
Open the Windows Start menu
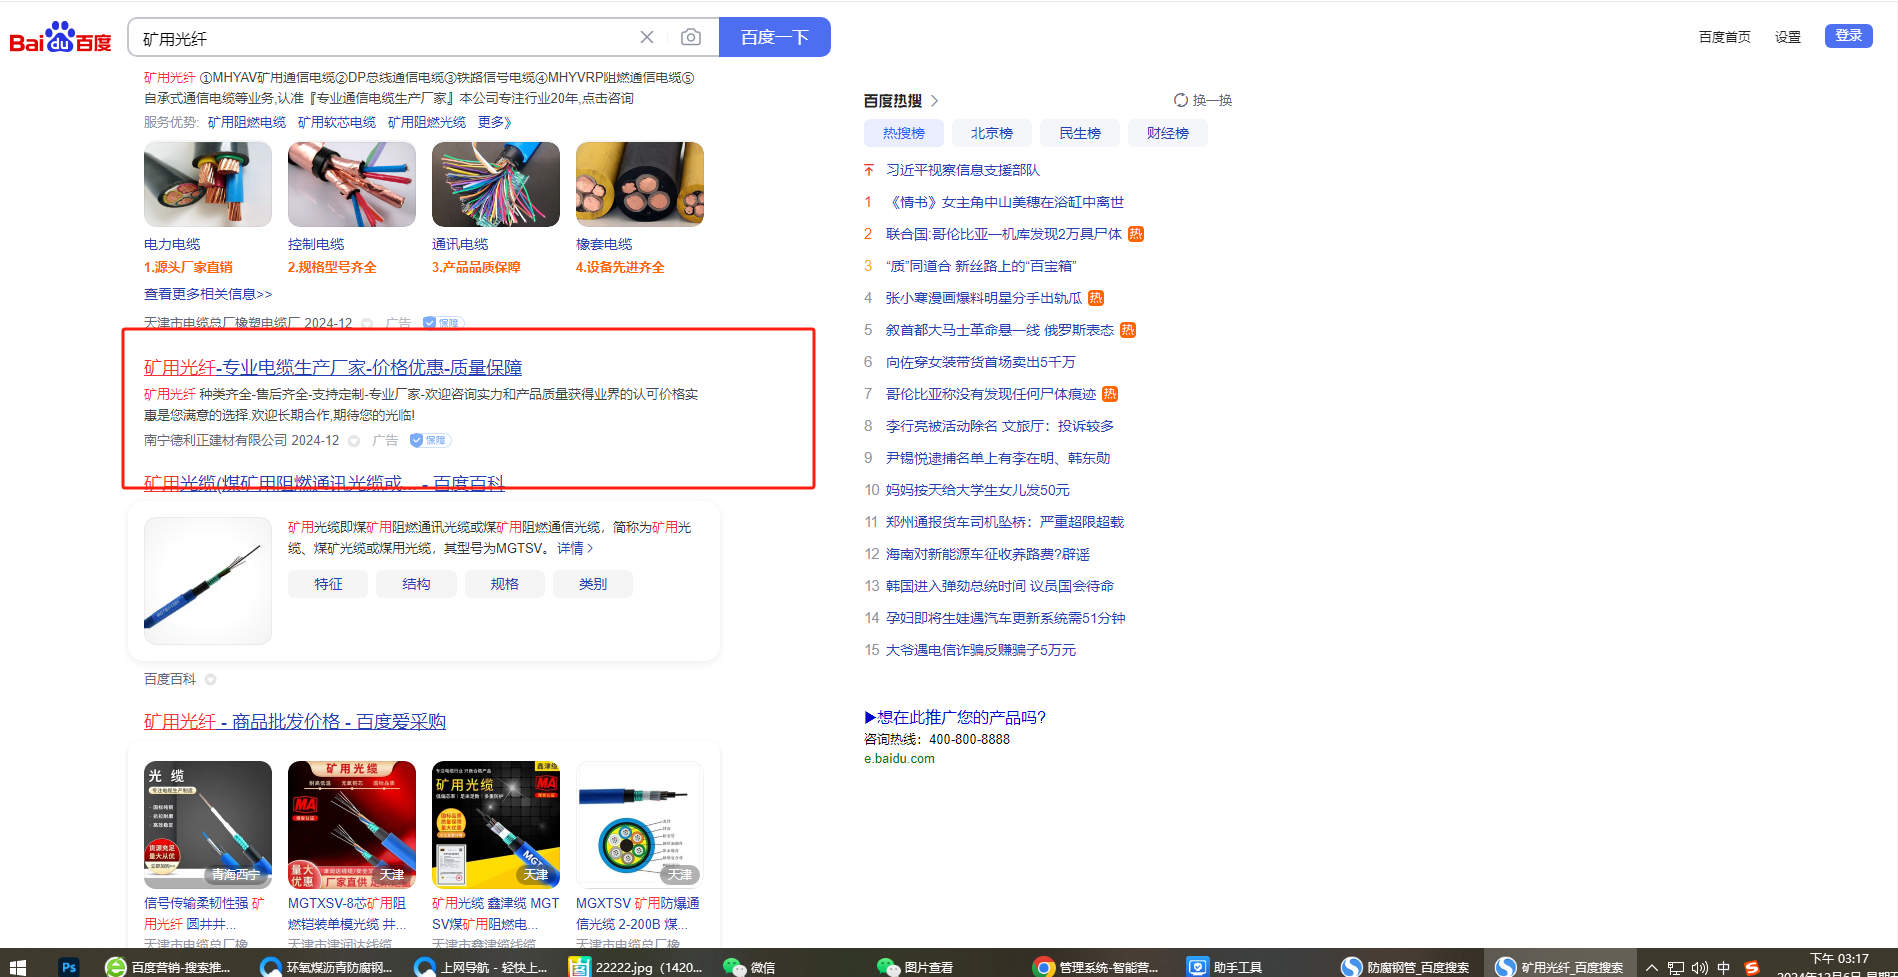click(17, 967)
